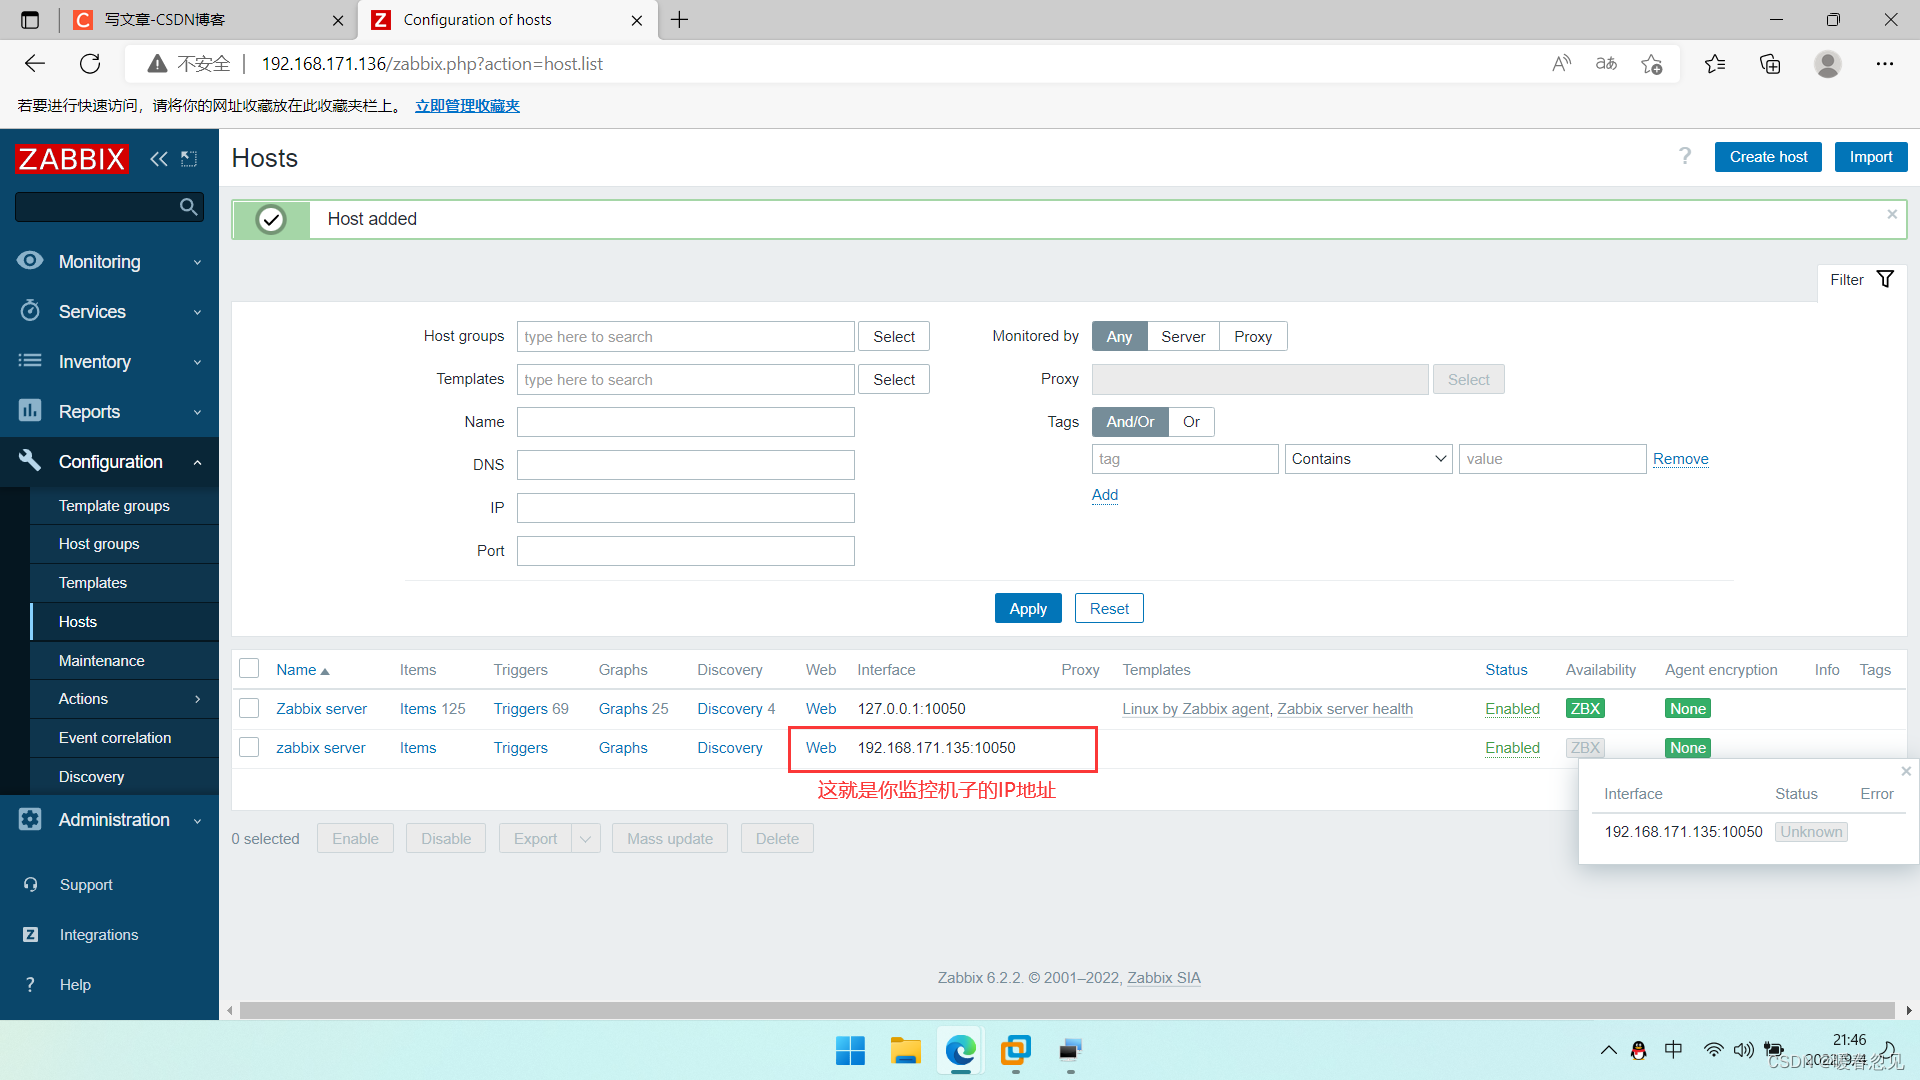Open Microsoft Edge from the taskbar
Viewport: 1920px width, 1080px height.
tap(960, 1050)
